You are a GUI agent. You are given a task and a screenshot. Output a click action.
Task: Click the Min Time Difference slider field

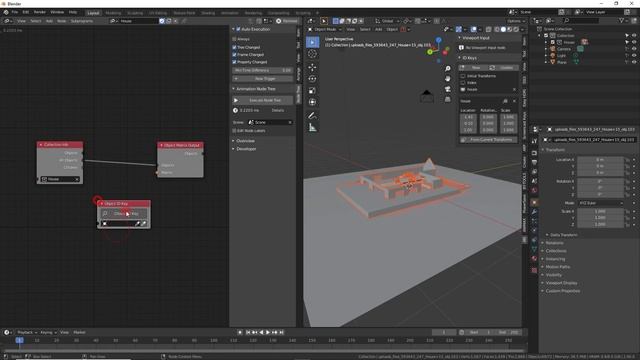click(262, 70)
